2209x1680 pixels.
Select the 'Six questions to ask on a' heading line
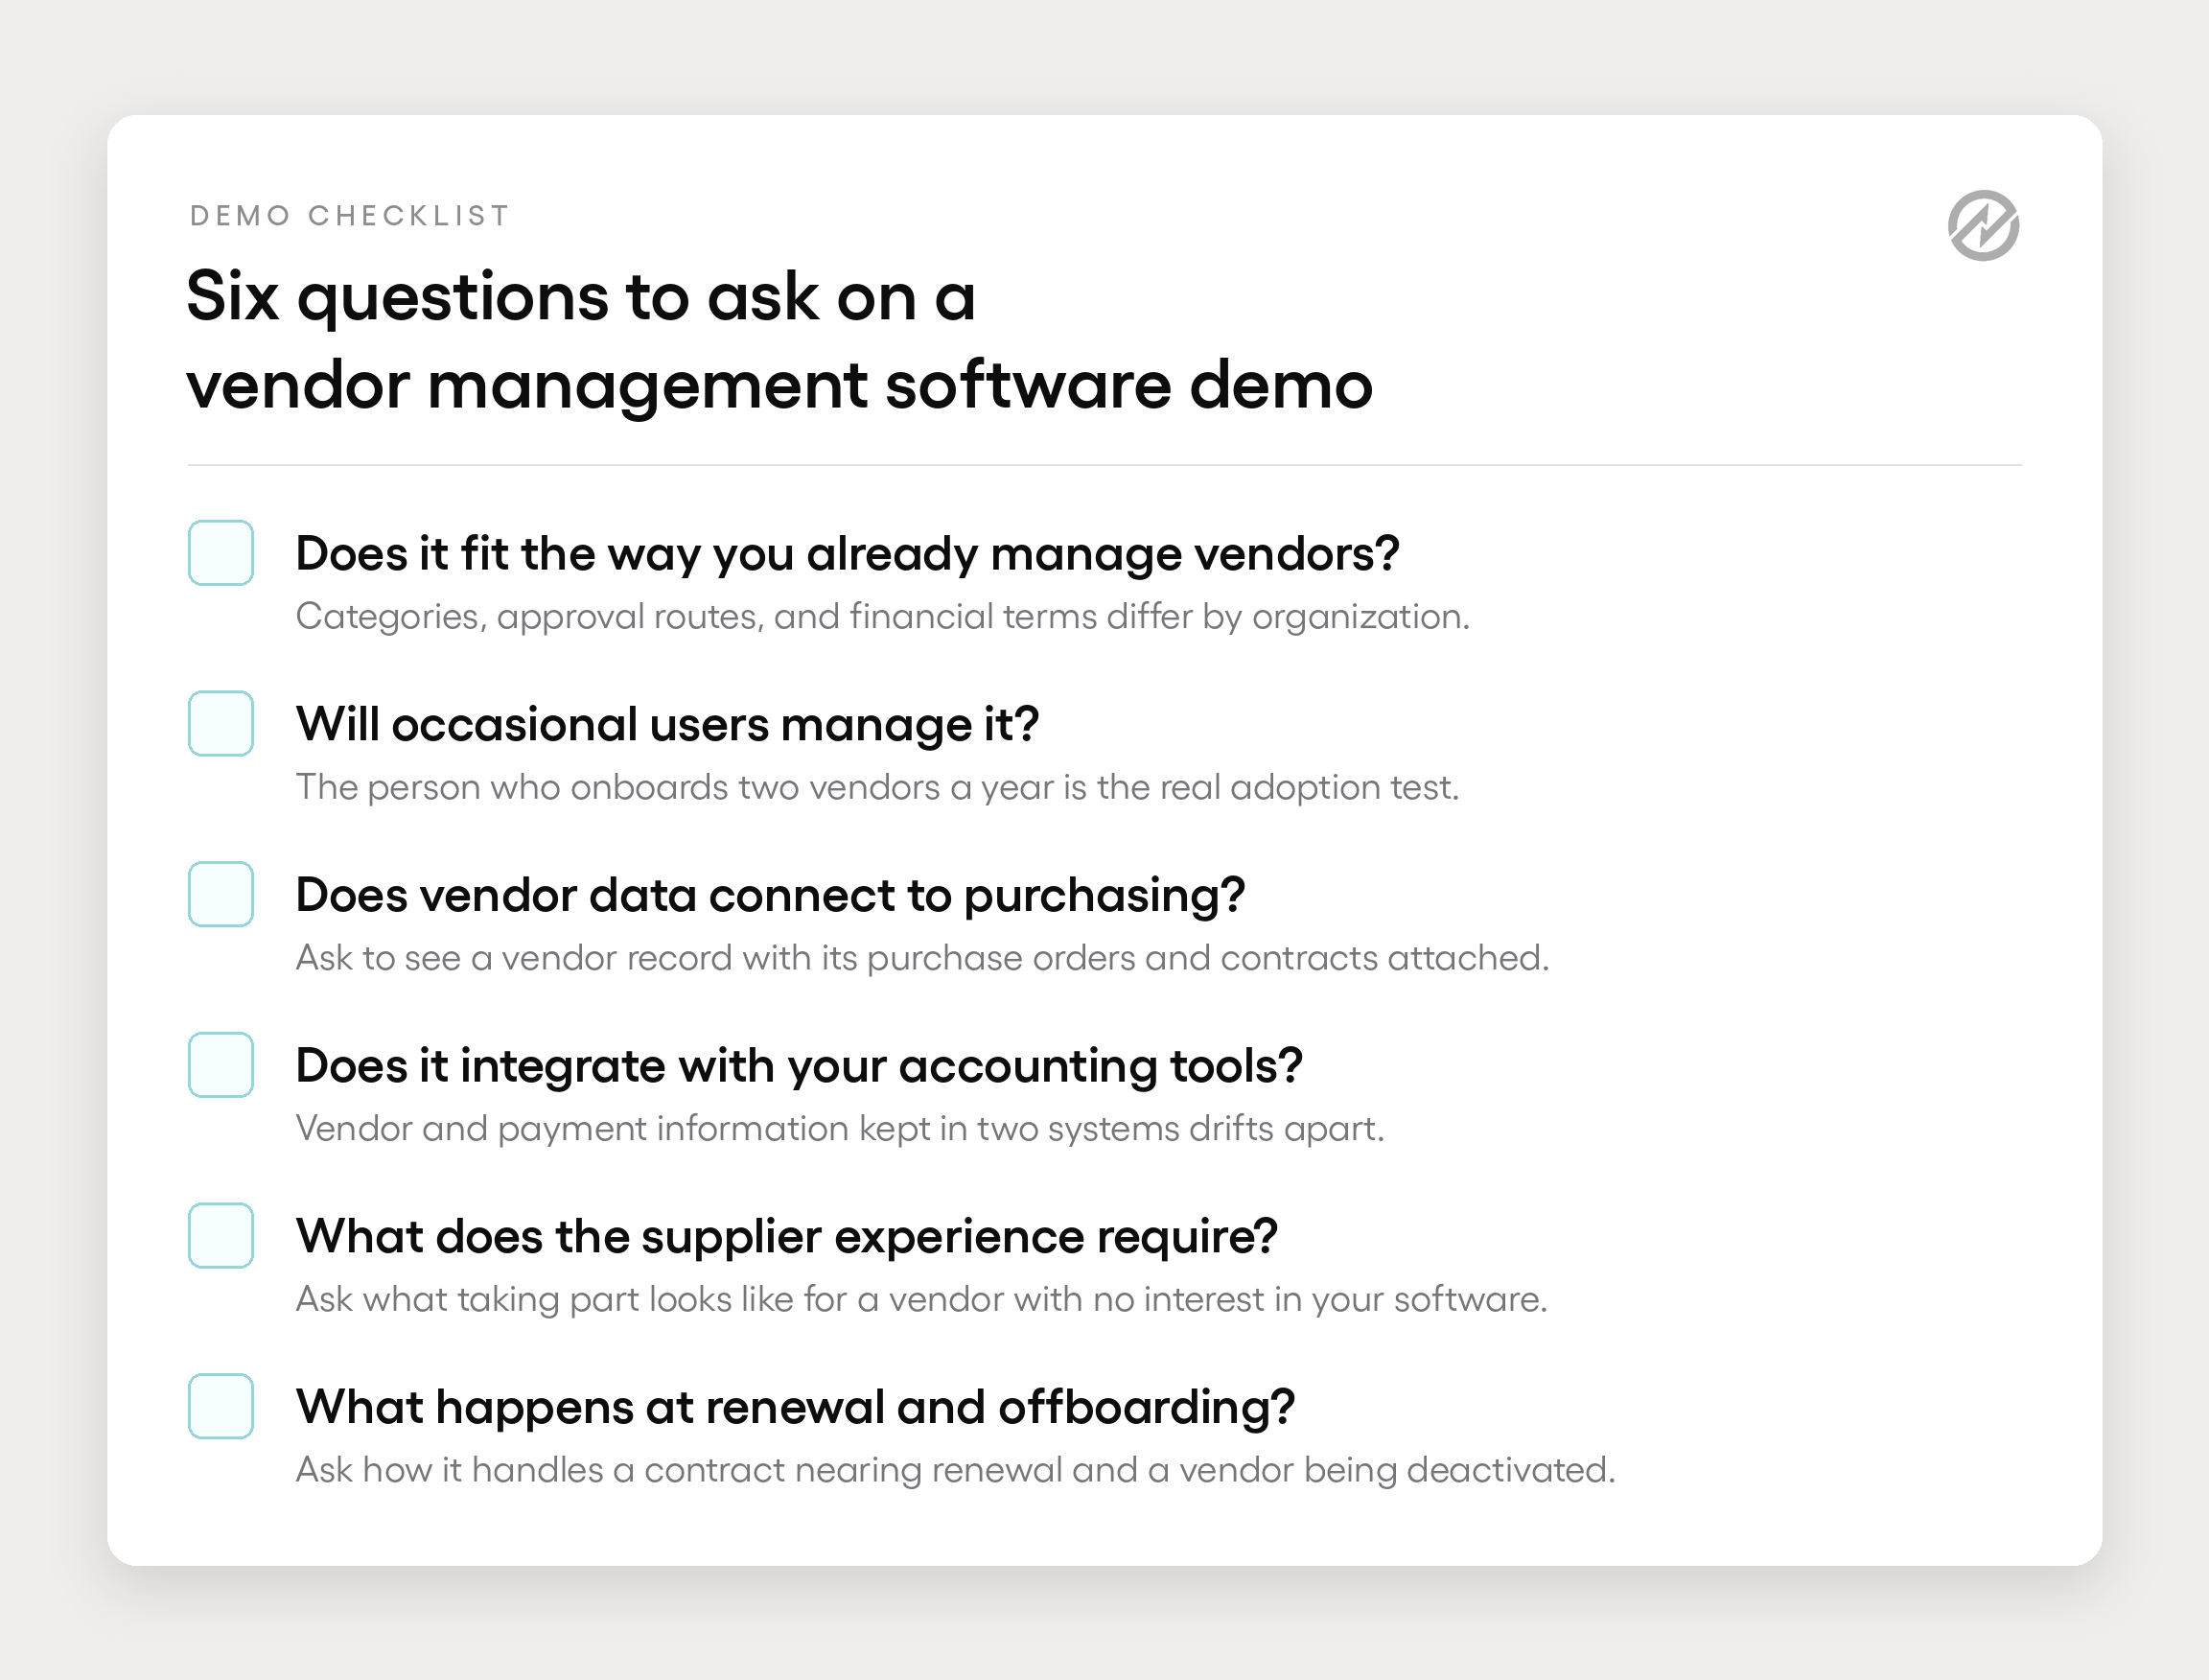coord(581,298)
